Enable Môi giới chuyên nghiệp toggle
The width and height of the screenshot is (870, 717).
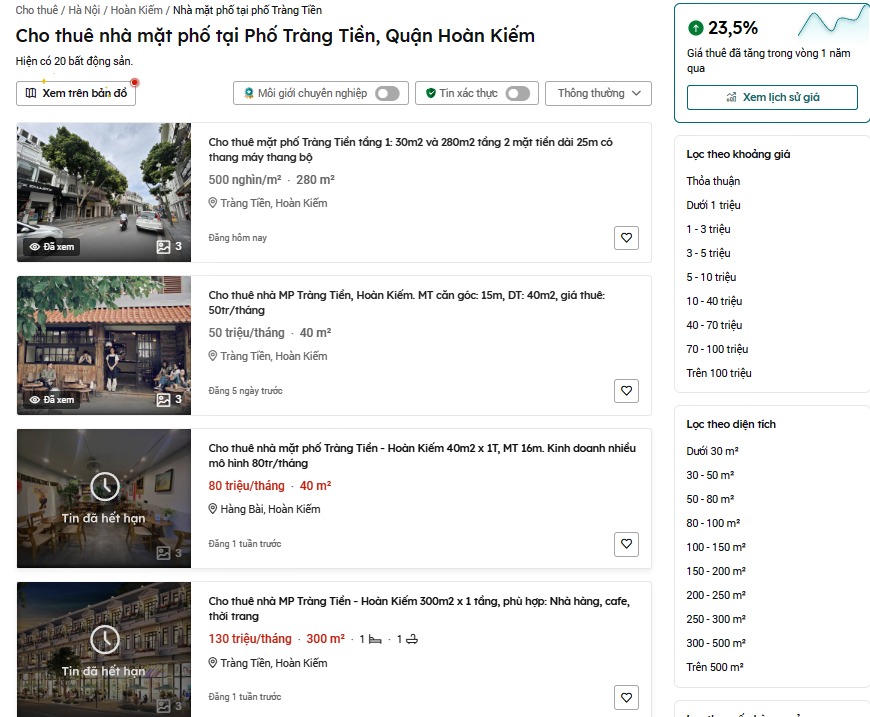[x=387, y=93]
